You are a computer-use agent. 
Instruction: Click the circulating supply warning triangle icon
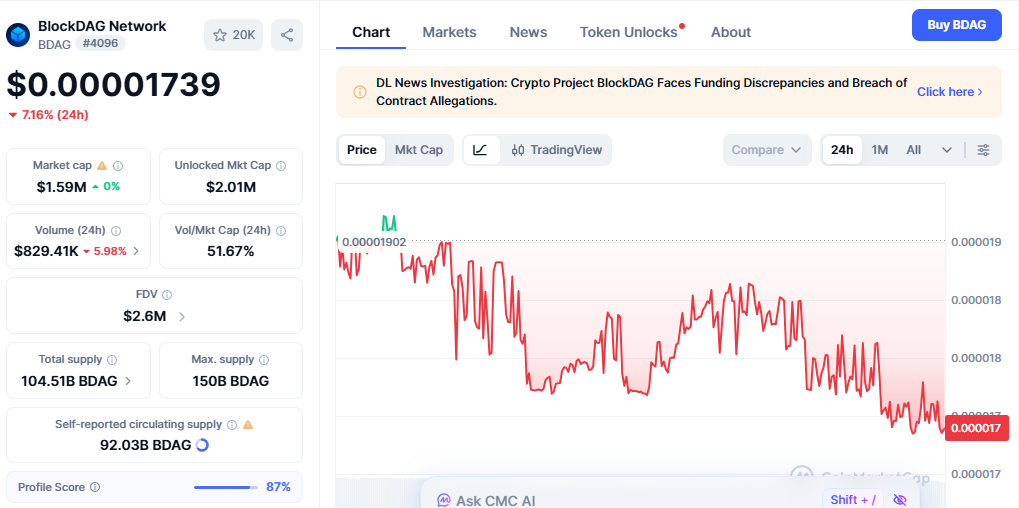pos(248,425)
